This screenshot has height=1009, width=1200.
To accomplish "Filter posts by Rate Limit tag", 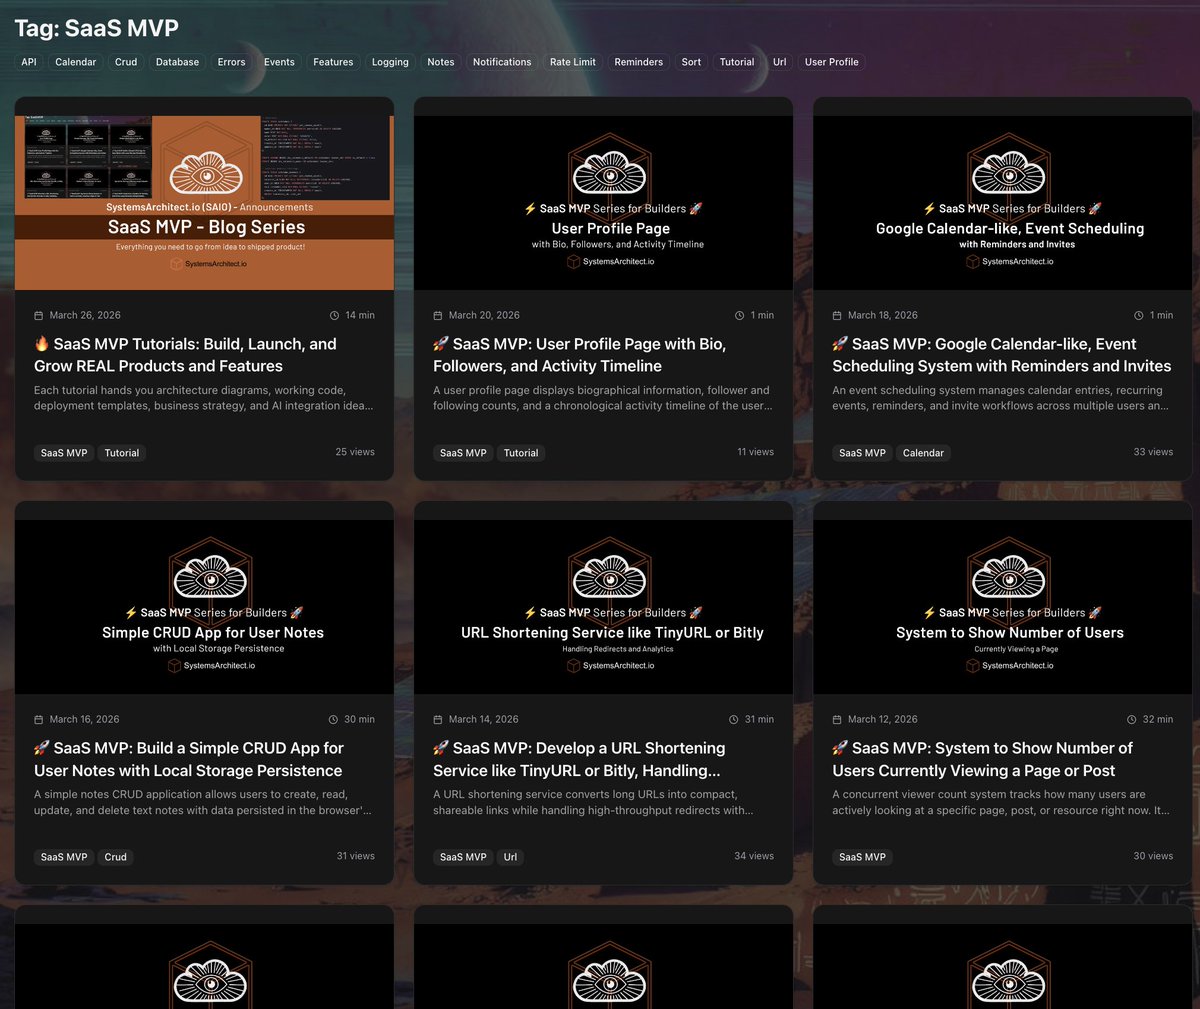I will 573,62.
